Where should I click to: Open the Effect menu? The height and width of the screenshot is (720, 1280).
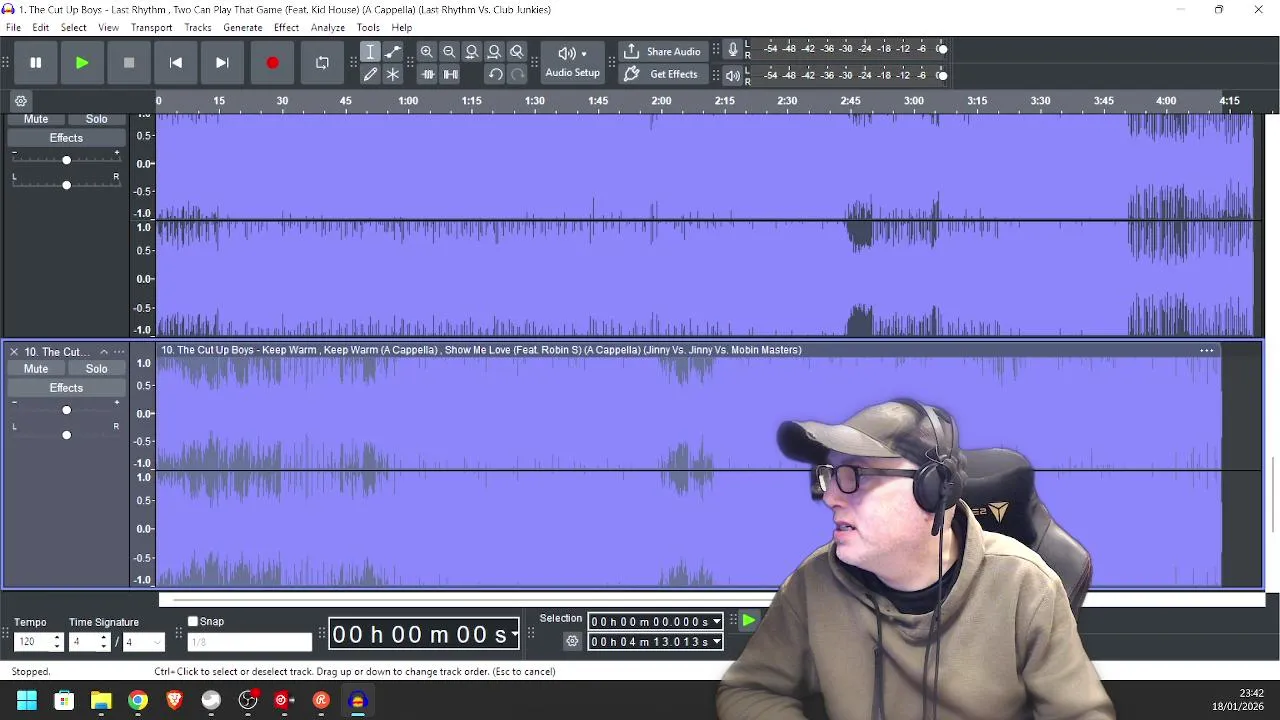pos(286,28)
